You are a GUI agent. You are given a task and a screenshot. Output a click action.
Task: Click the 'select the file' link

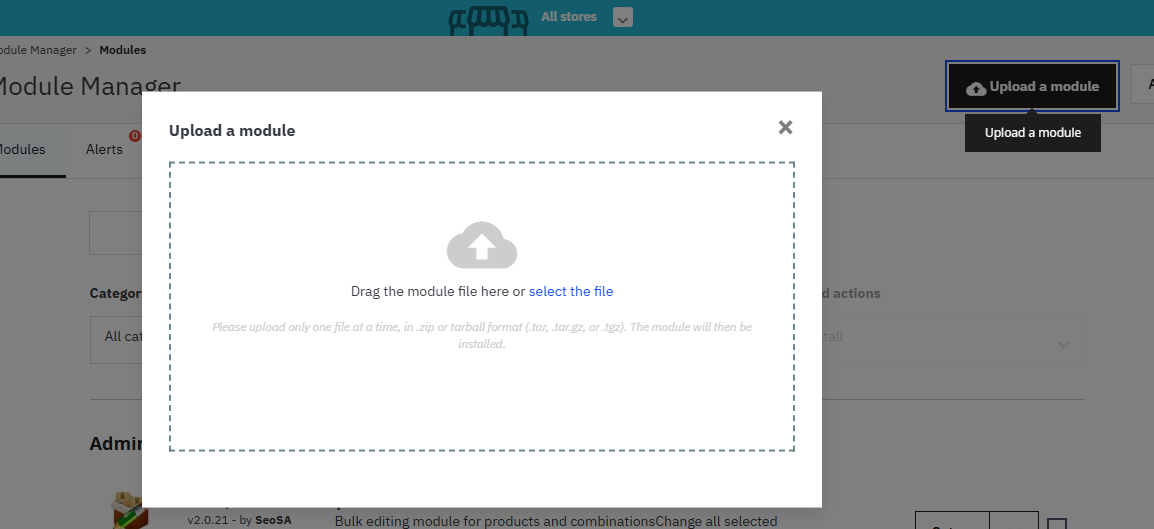570,291
